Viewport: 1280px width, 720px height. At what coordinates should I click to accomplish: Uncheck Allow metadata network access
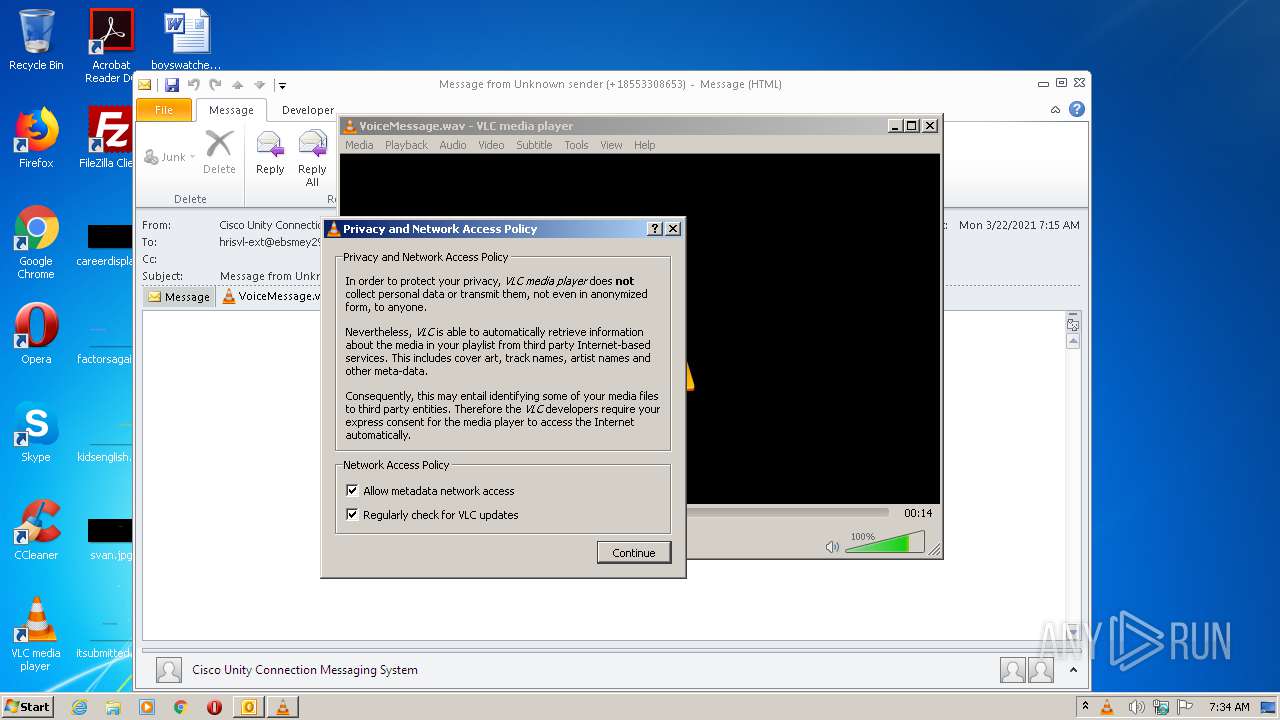352,491
